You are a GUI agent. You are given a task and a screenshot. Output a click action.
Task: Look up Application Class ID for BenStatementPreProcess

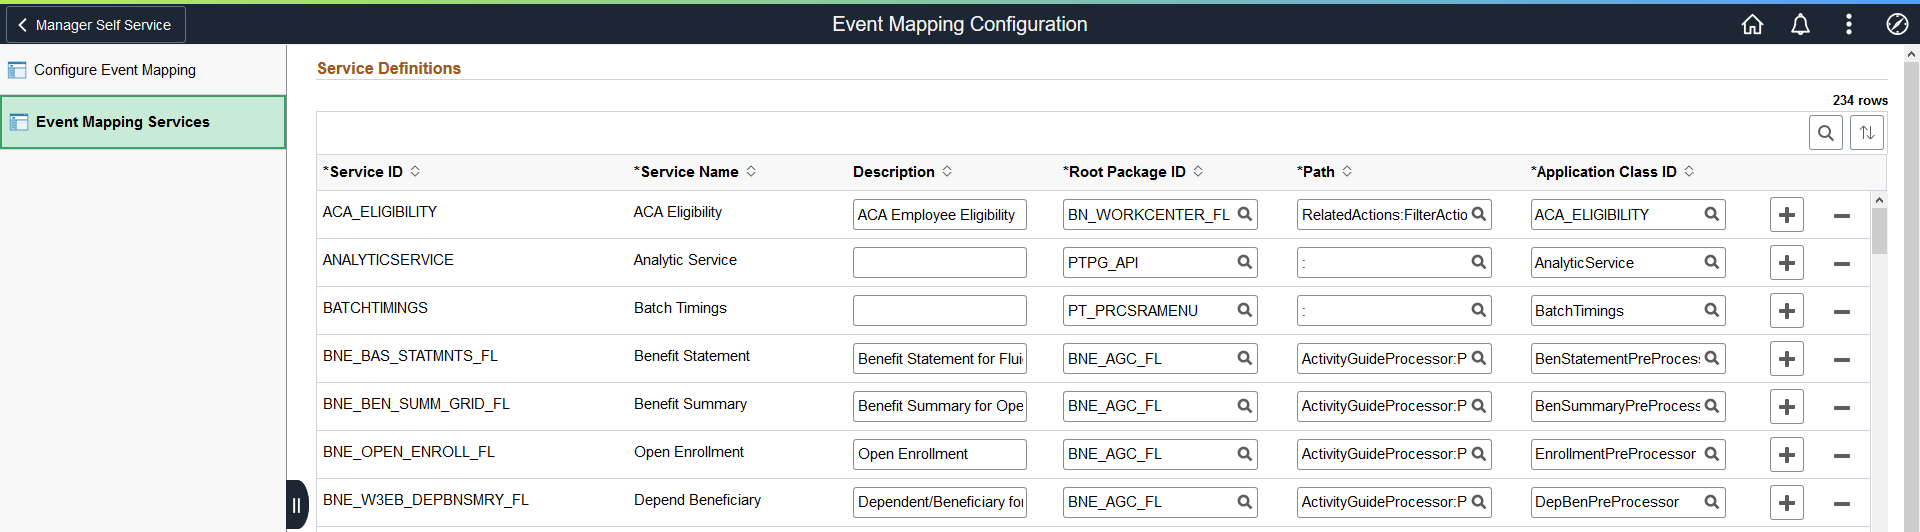coord(1711,358)
